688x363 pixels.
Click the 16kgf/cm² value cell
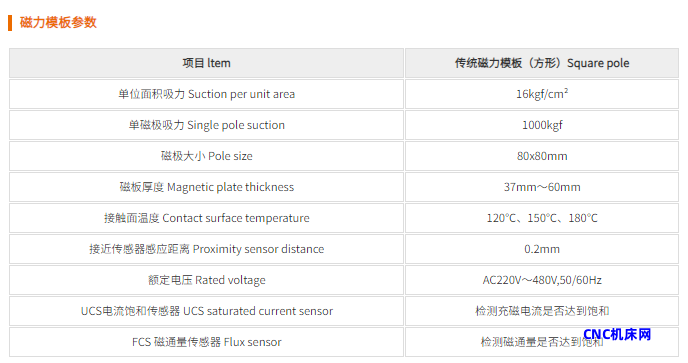542,94
